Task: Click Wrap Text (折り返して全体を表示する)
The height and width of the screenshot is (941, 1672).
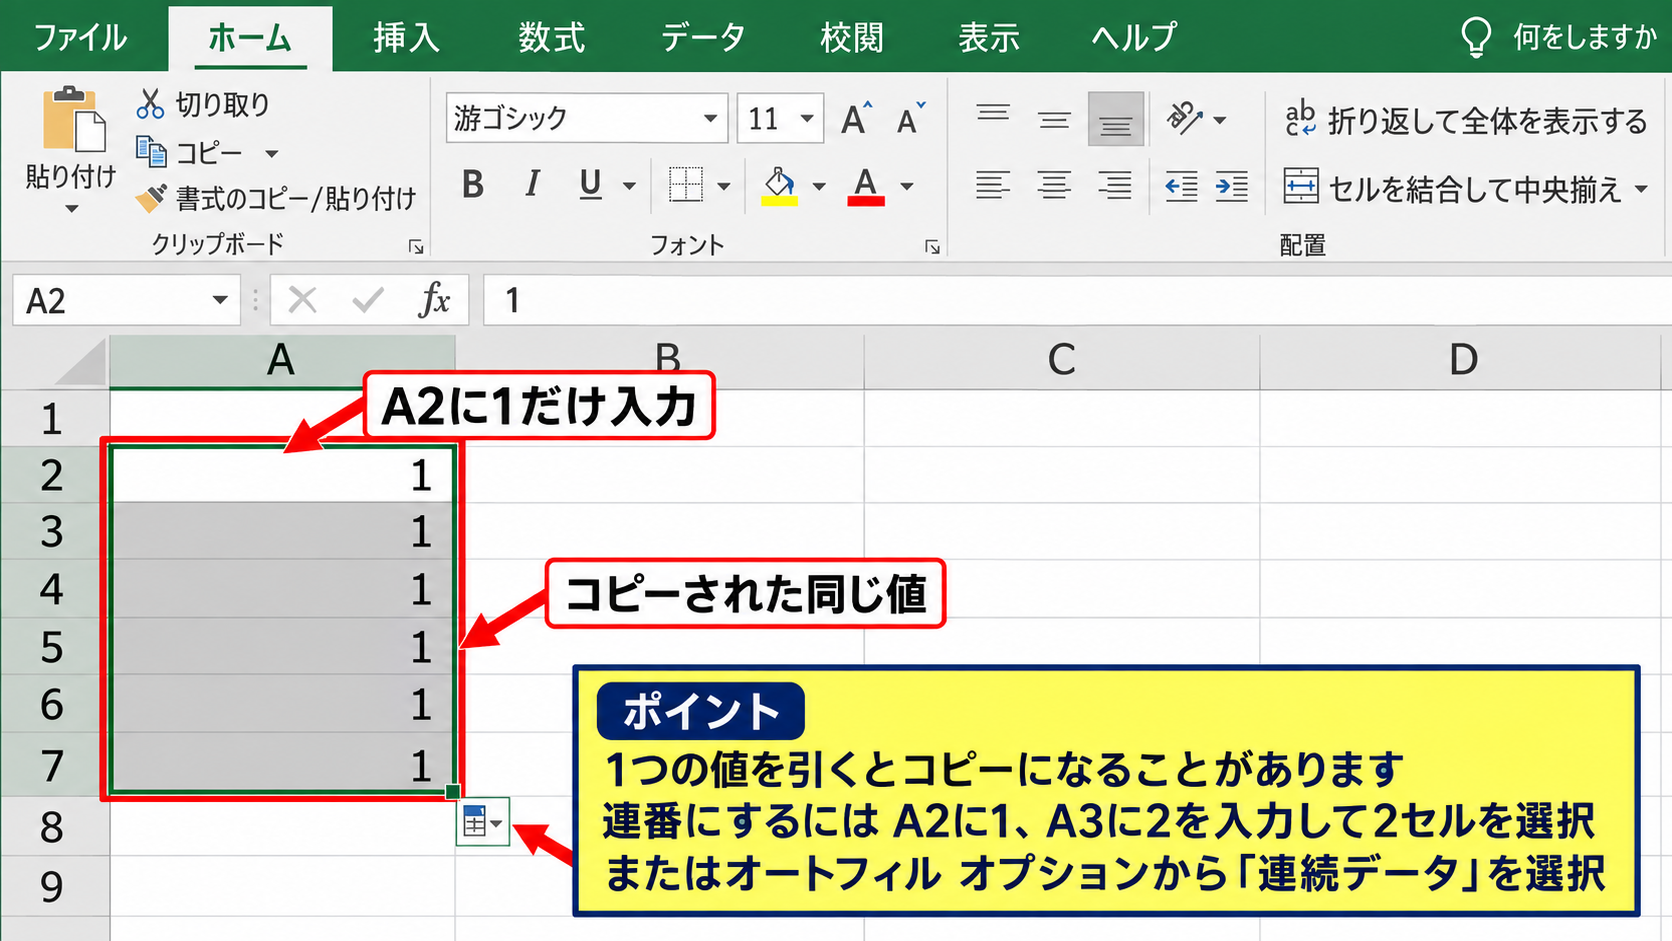Action: pos(1465,121)
